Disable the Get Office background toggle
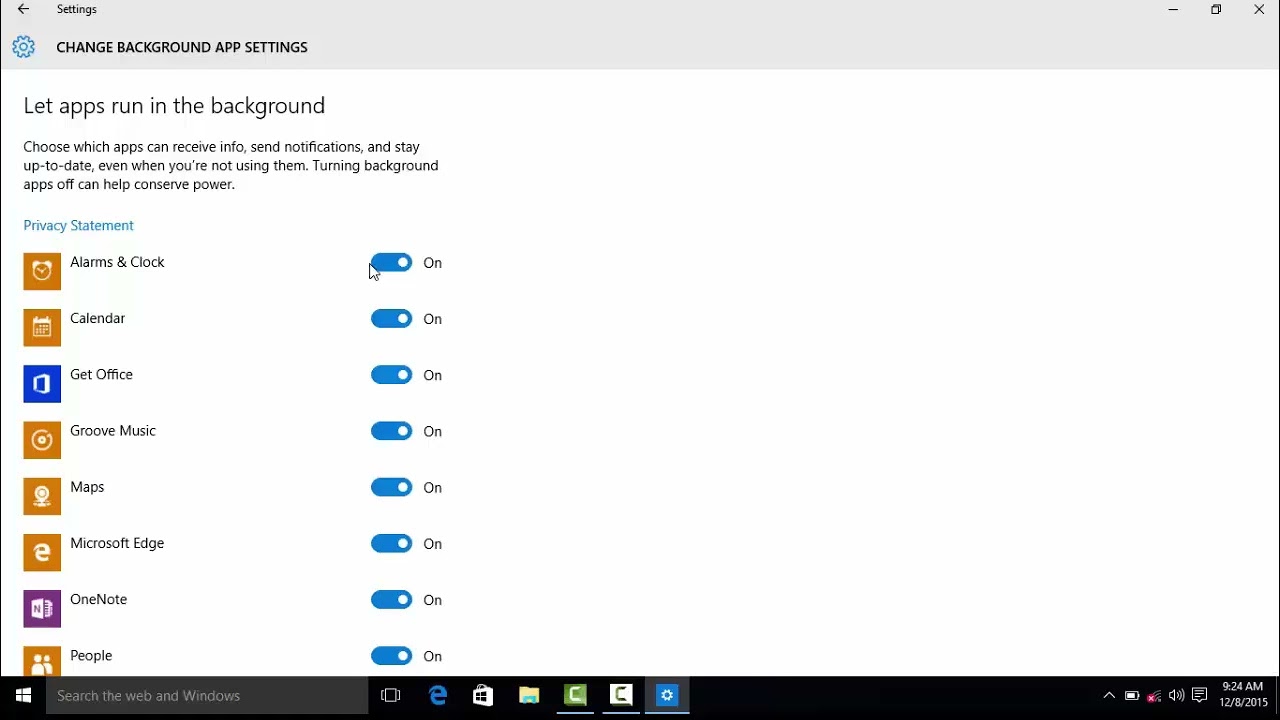The height and width of the screenshot is (720, 1280). tap(391, 375)
